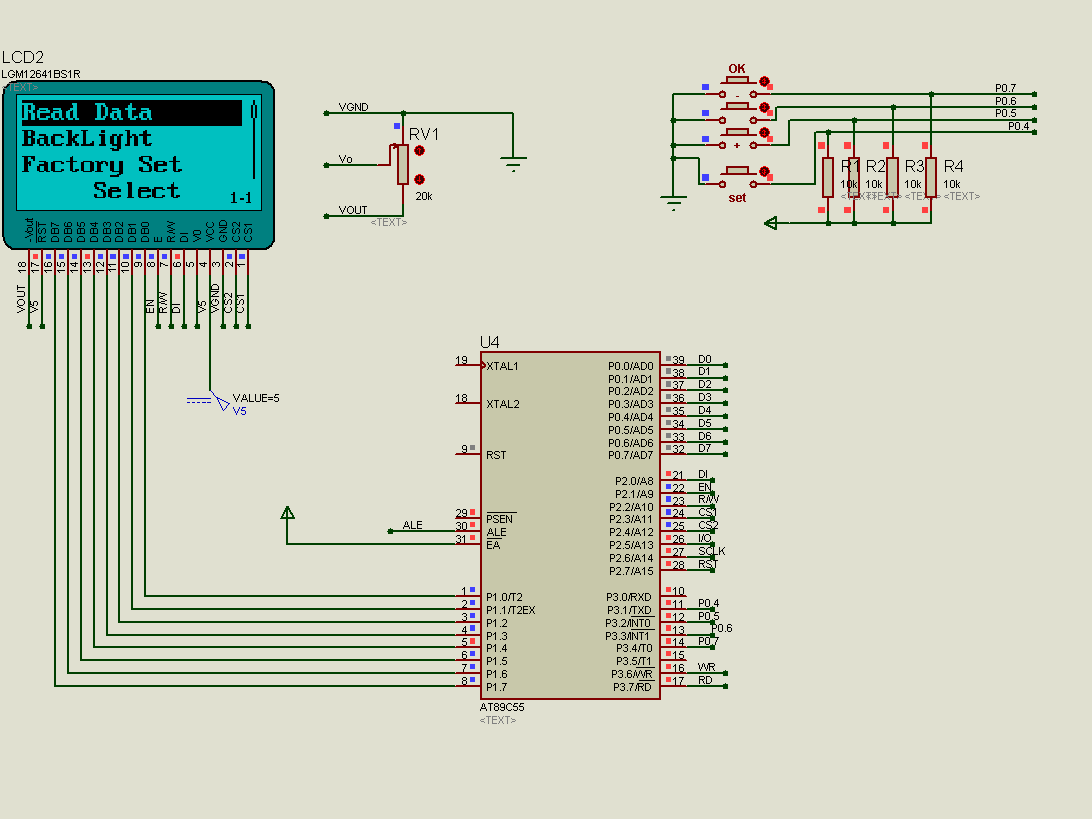The width and height of the screenshot is (1092, 819).
Task: Select the power arrow terminal below resistors R1-R4
Action: (x=770, y=223)
